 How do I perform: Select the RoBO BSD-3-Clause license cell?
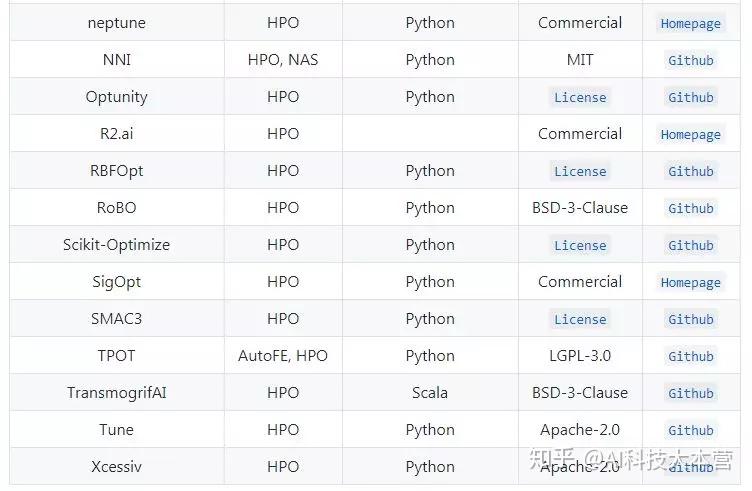580,208
